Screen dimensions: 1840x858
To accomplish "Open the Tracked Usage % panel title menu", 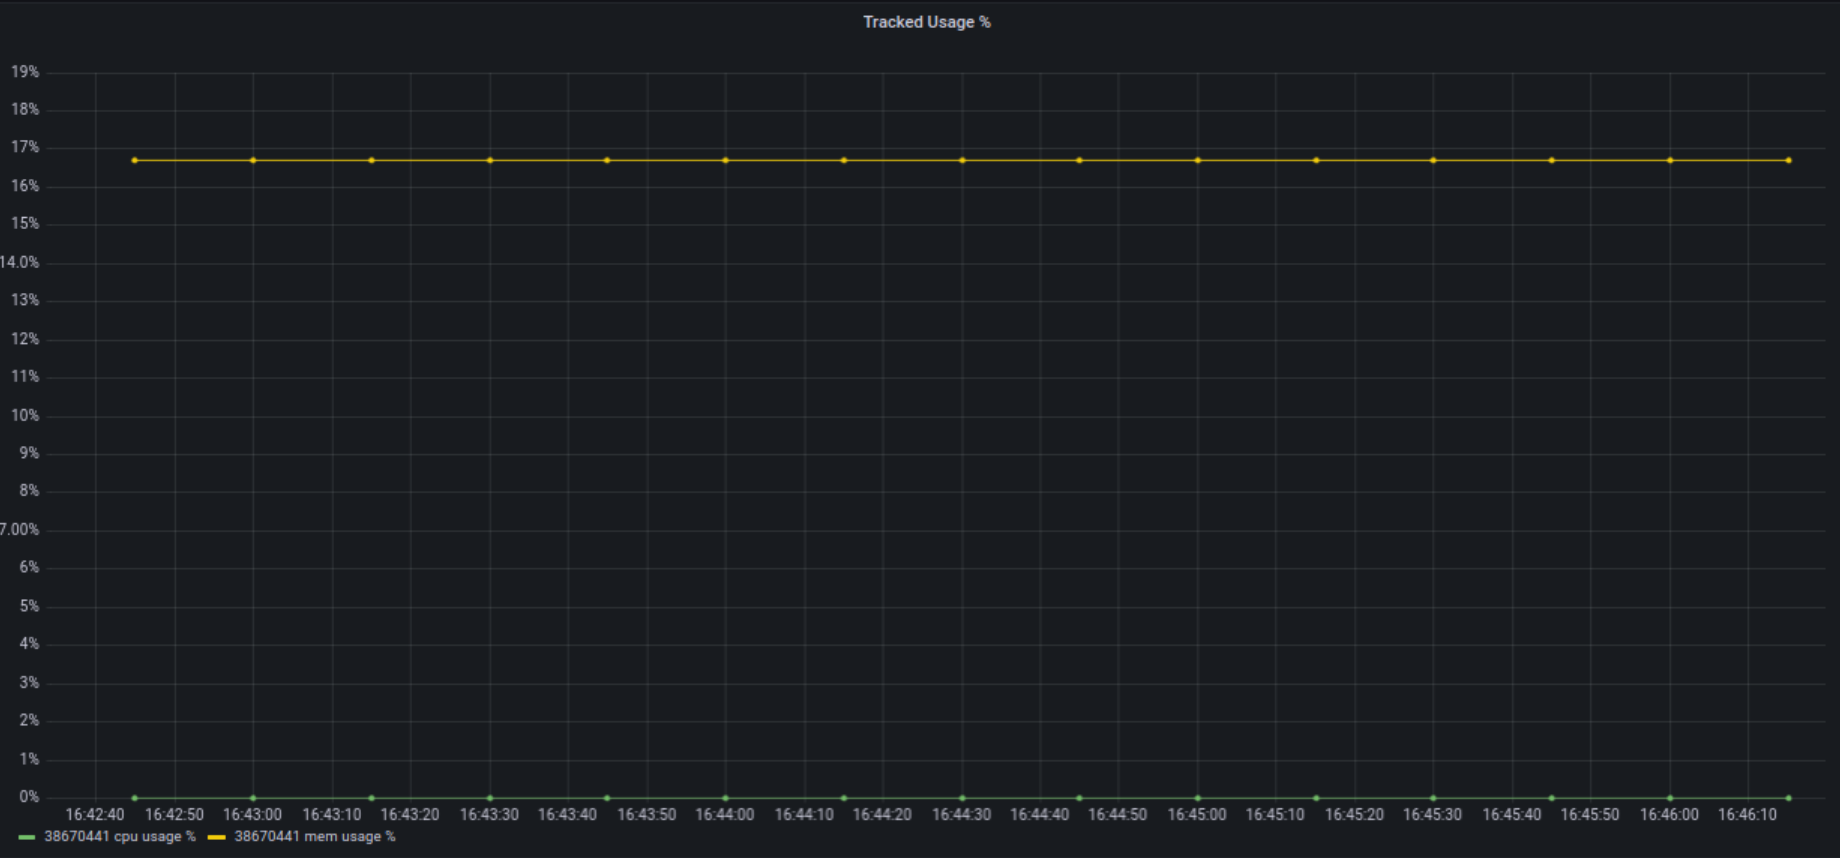I will [926, 22].
